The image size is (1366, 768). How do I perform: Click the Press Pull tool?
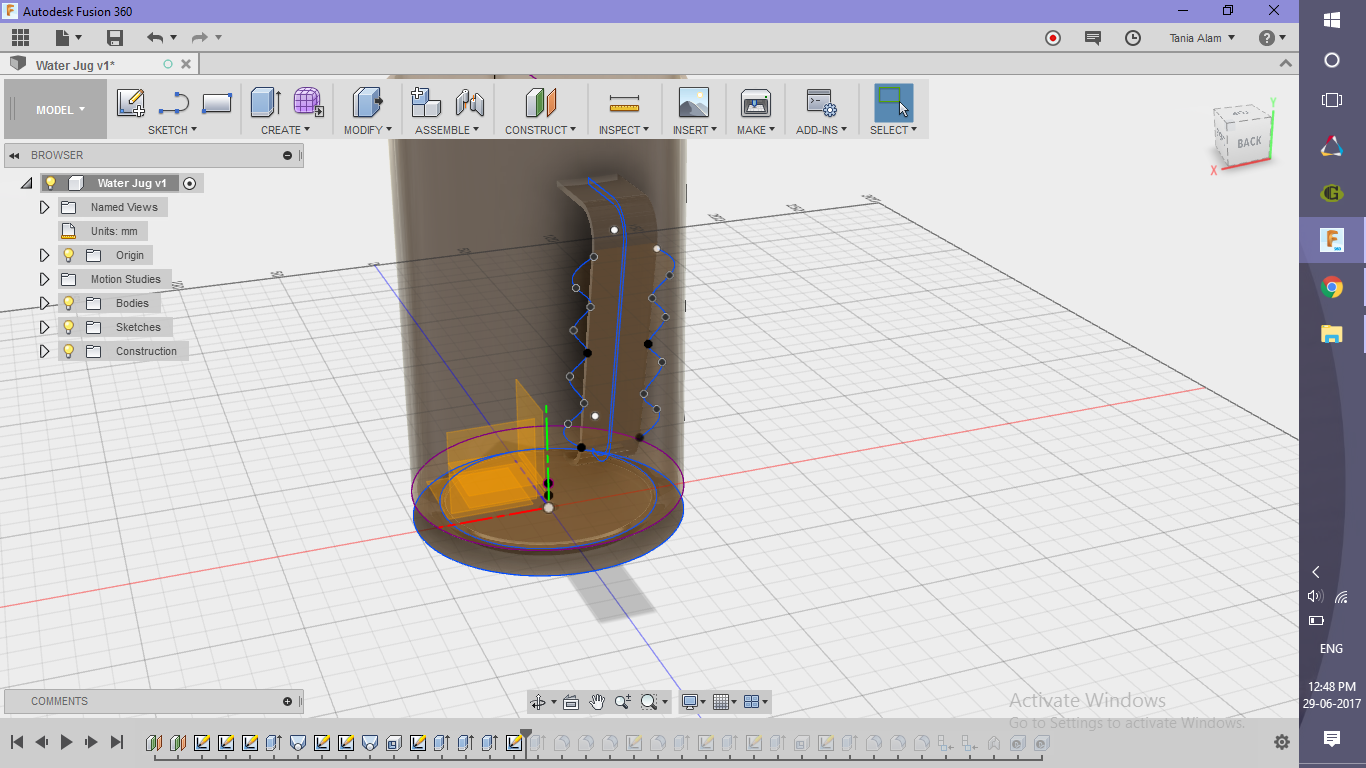(x=368, y=103)
